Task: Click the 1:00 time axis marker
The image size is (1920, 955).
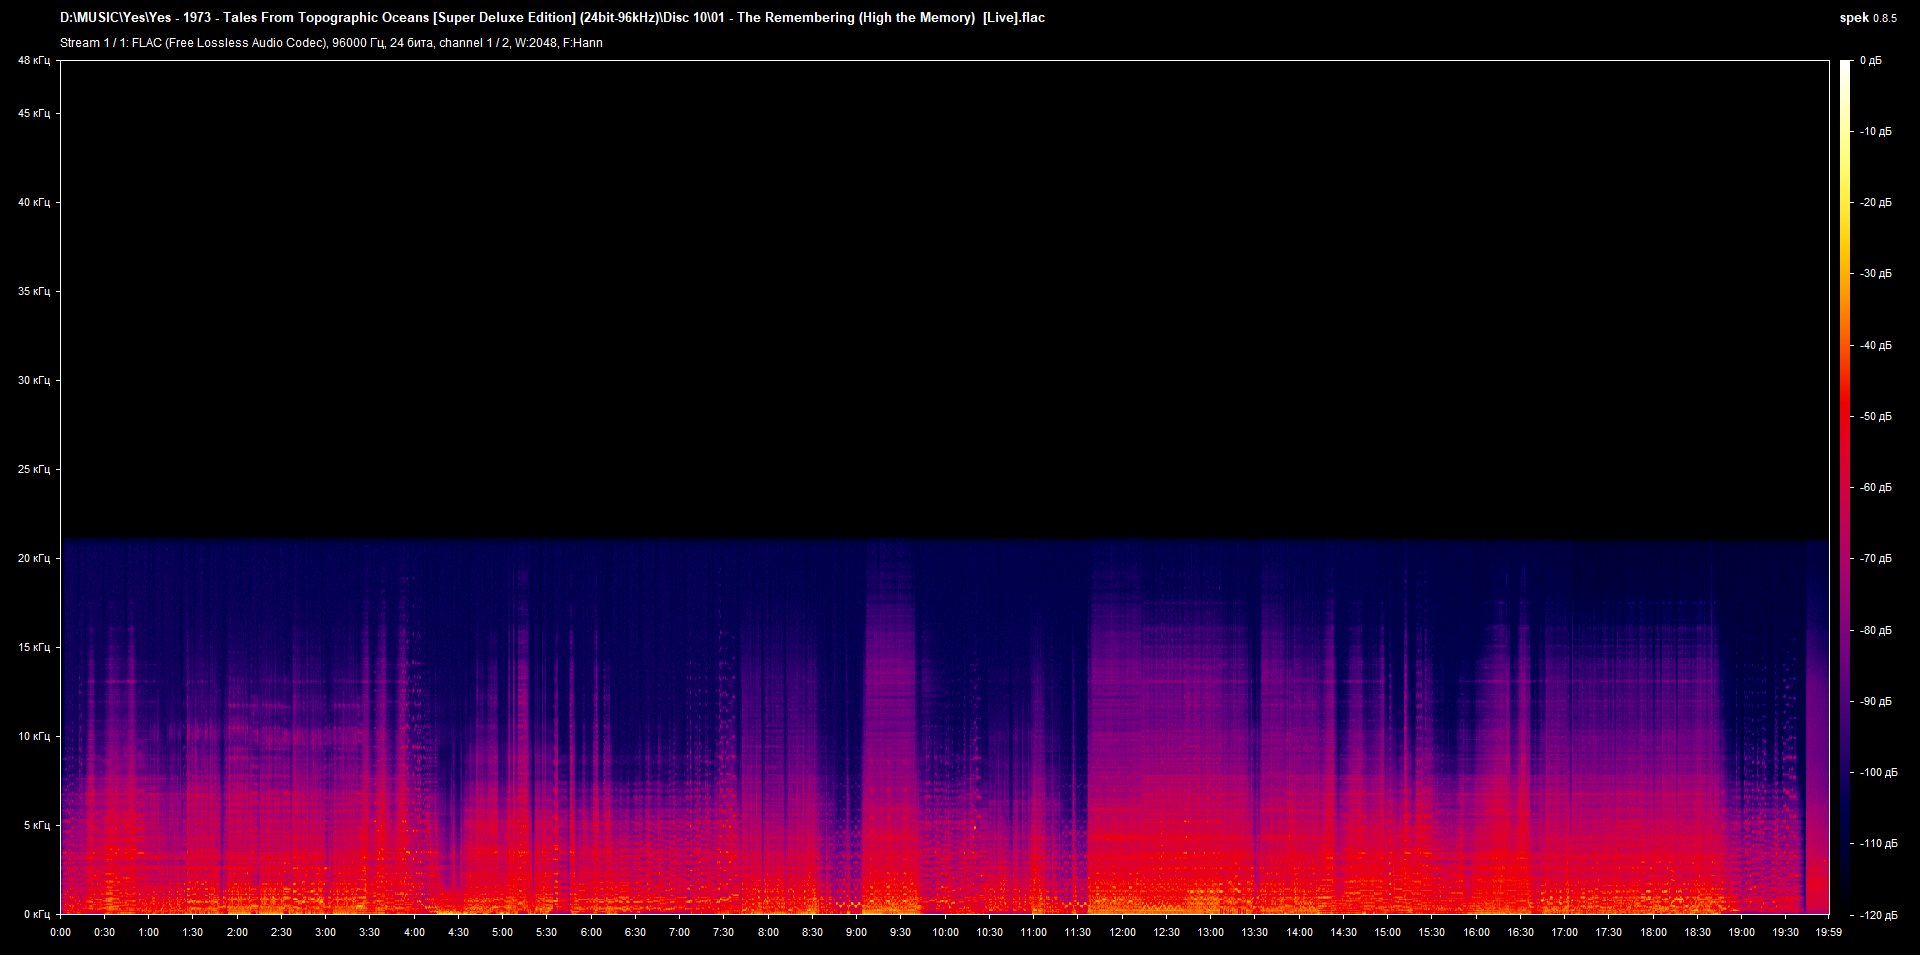Action: point(148,932)
